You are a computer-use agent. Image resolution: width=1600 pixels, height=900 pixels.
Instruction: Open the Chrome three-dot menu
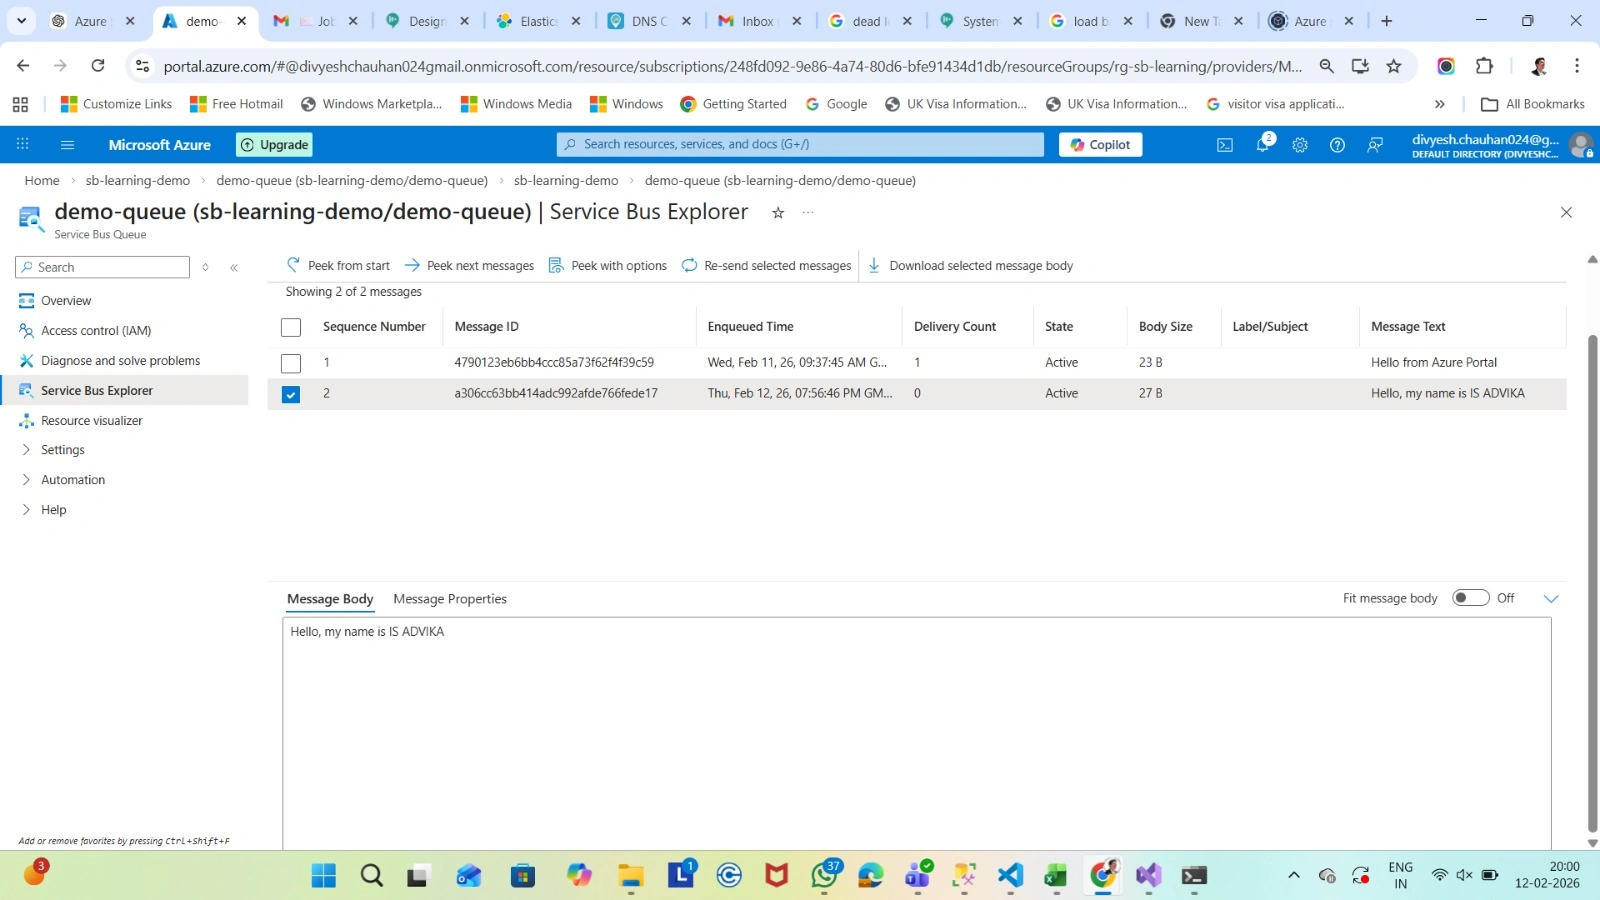click(1577, 66)
